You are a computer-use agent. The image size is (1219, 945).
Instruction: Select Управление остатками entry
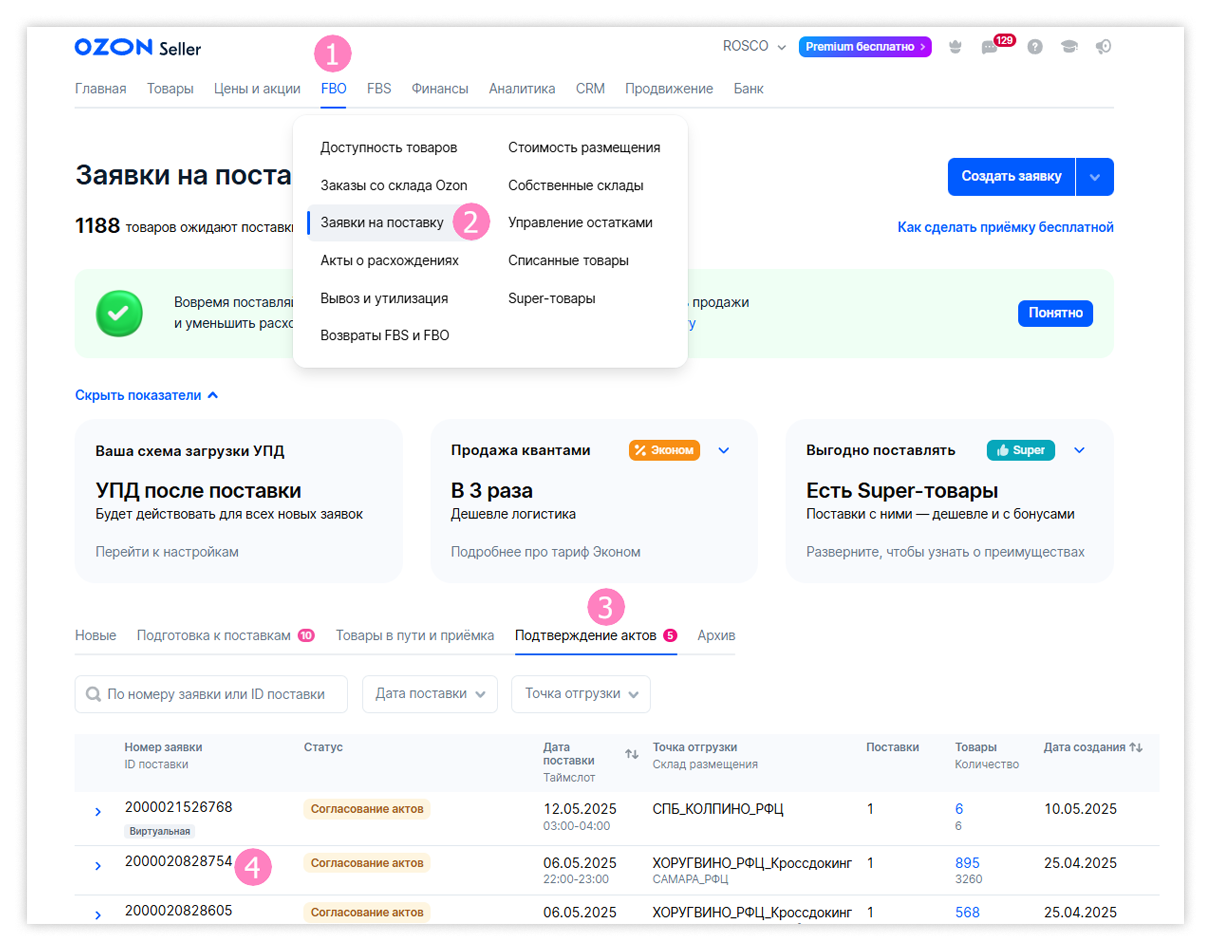tap(580, 222)
